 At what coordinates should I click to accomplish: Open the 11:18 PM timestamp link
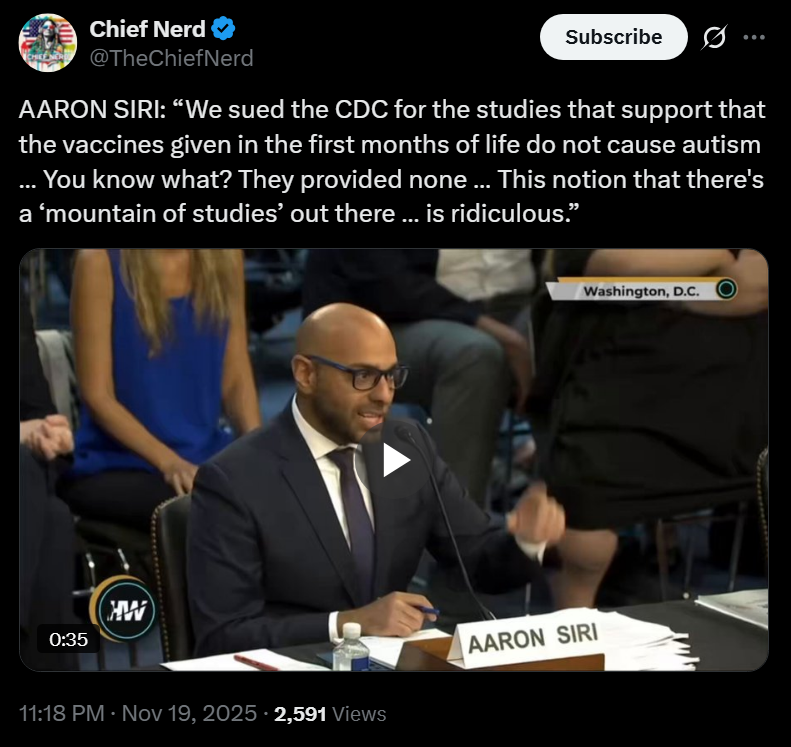coord(61,714)
